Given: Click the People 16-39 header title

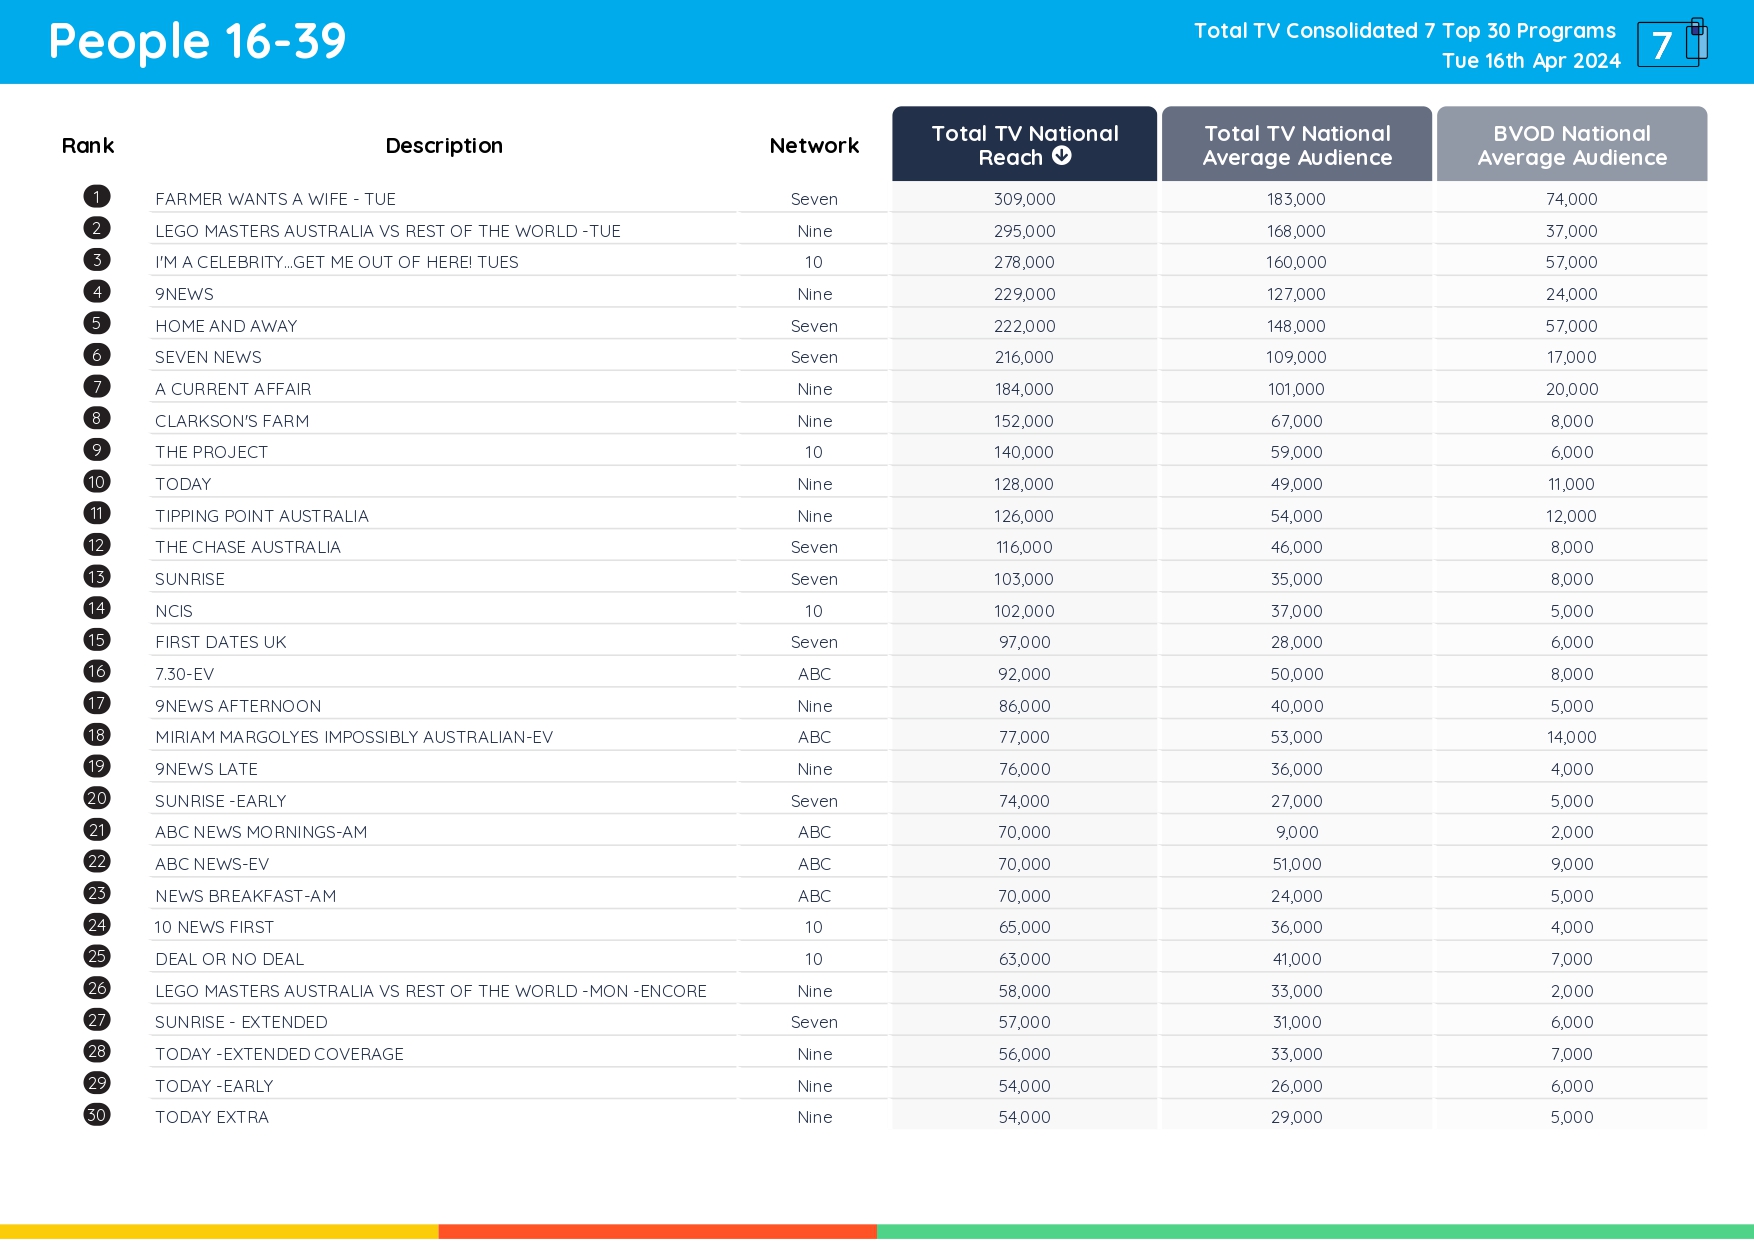Looking at the screenshot, I should [196, 41].
